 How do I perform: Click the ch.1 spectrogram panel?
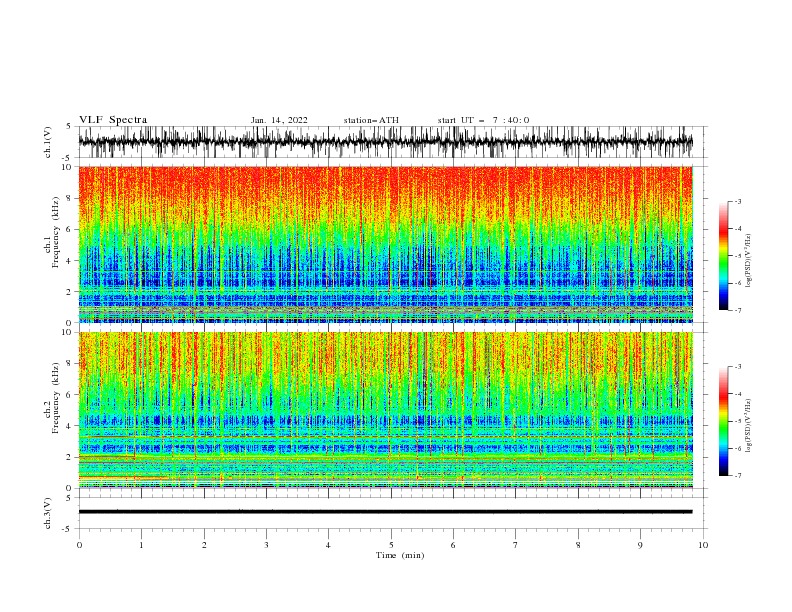tap(386, 244)
